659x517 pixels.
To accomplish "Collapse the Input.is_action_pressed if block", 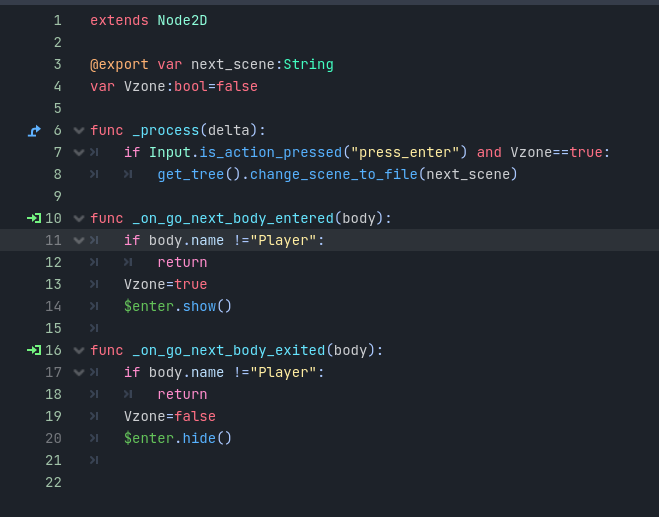I will pos(79,153).
